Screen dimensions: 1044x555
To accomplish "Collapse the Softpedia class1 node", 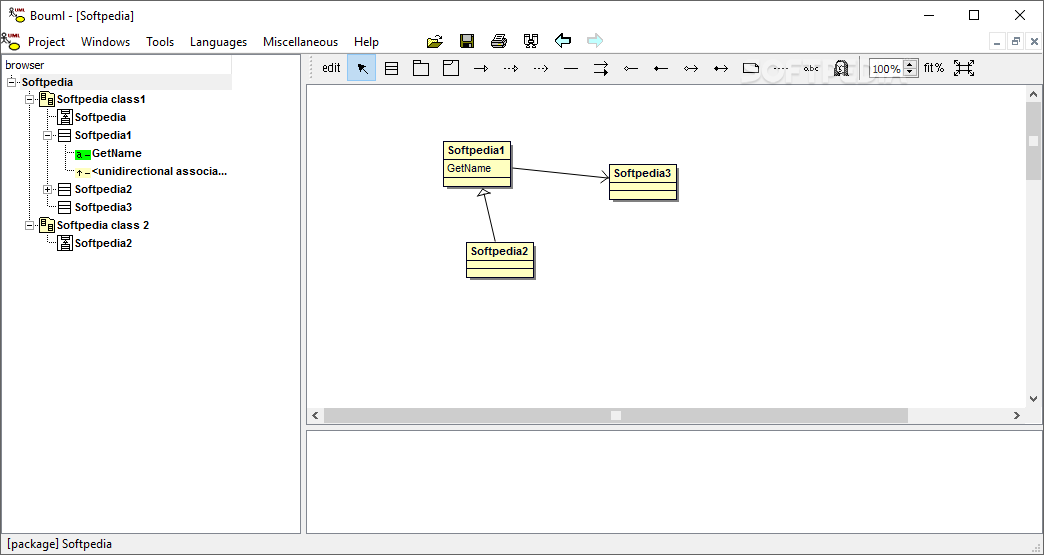I will click(x=29, y=99).
